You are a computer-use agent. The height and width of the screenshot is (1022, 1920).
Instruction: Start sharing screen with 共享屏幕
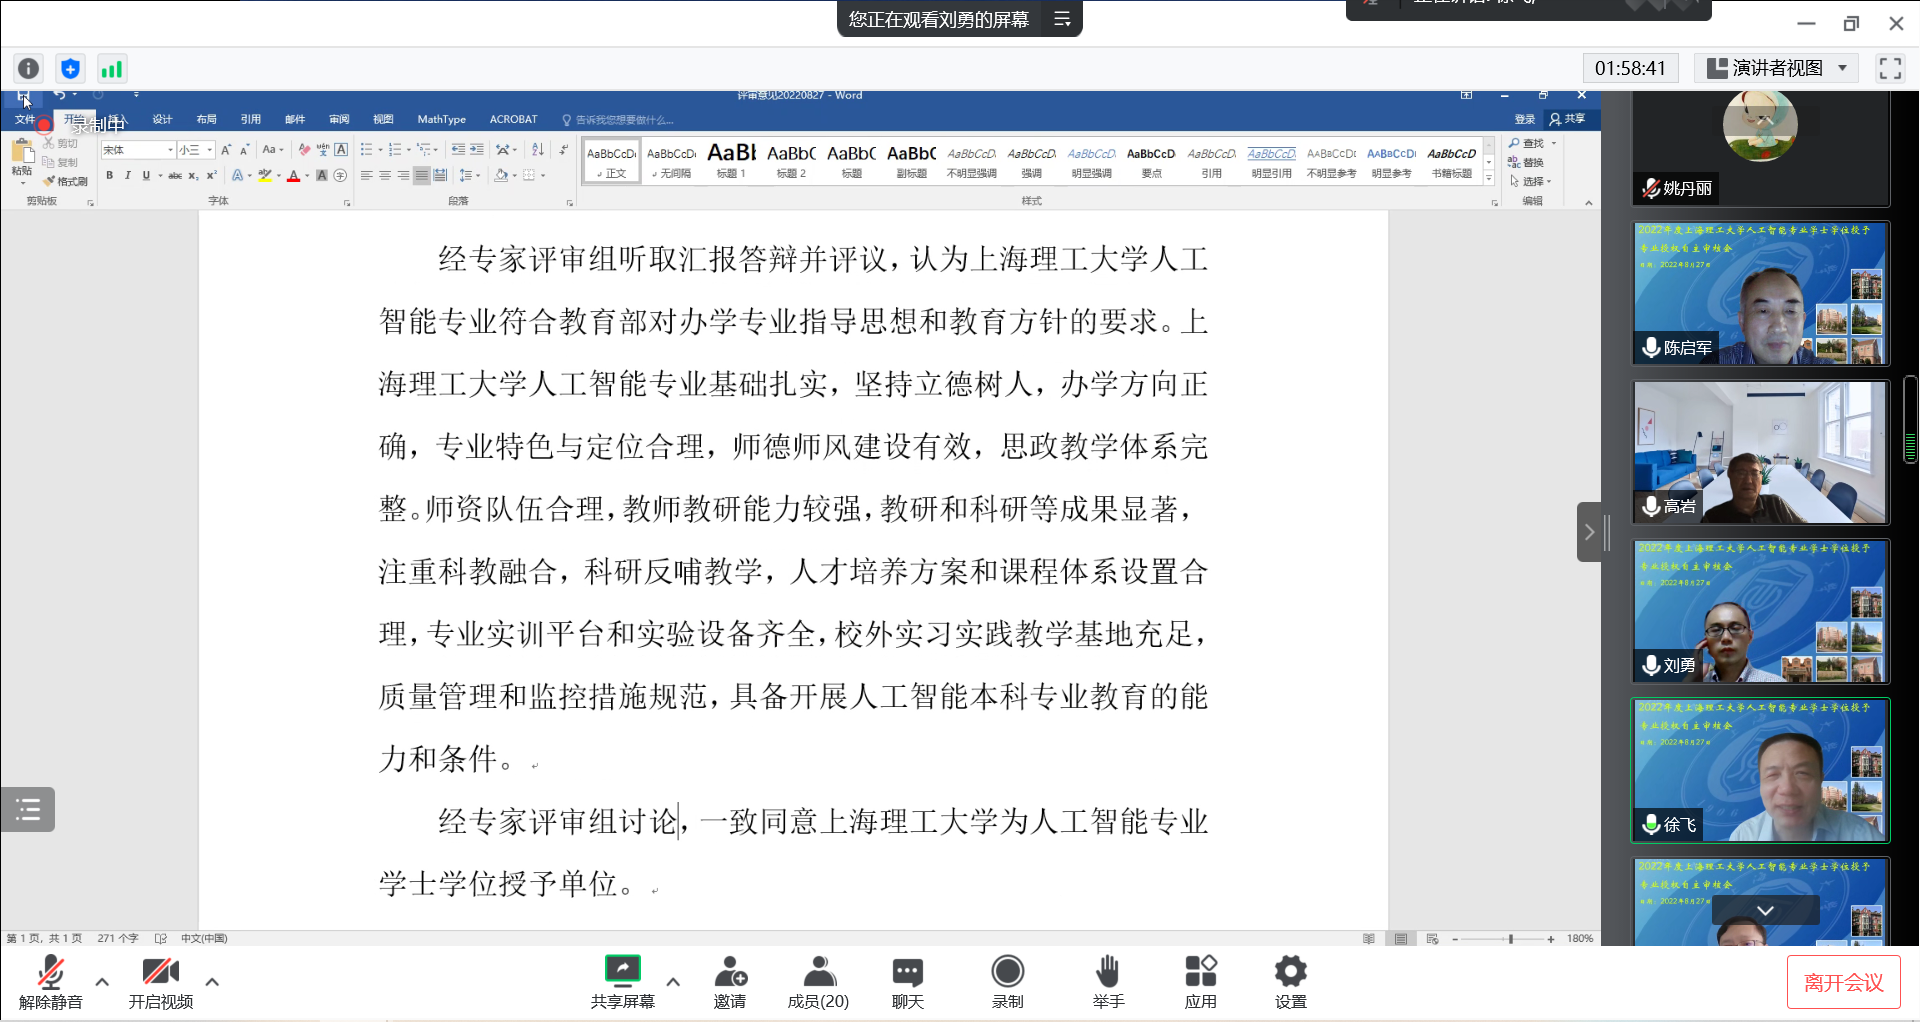pyautogui.click(x=622, y=981)
